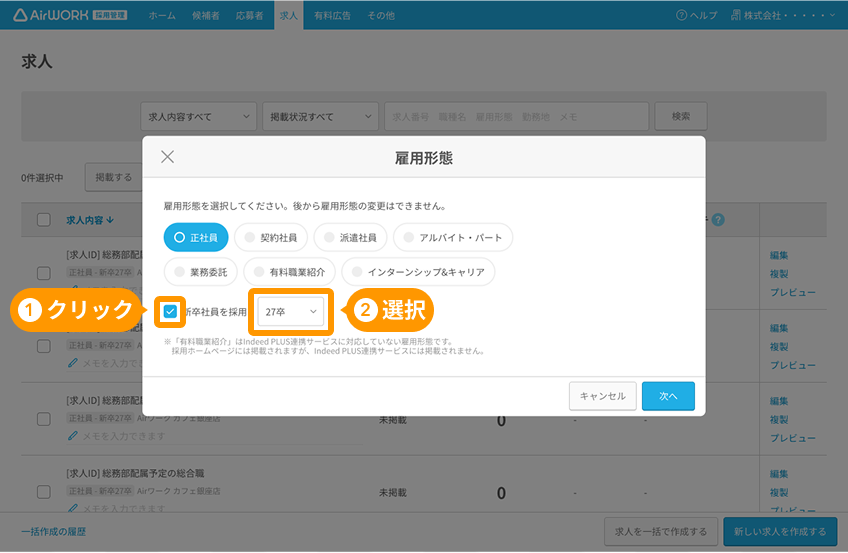Click 複製 link in second job row
The height and width of the screenshot is (553, 848).
(x=779, y=347)
